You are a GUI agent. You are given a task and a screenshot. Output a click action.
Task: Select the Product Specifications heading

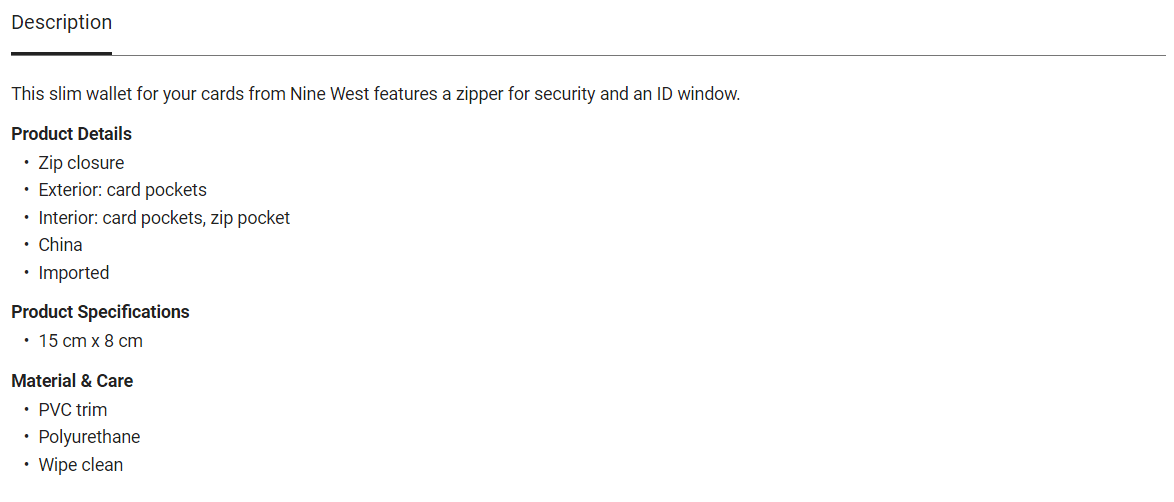tap(100, 312)
